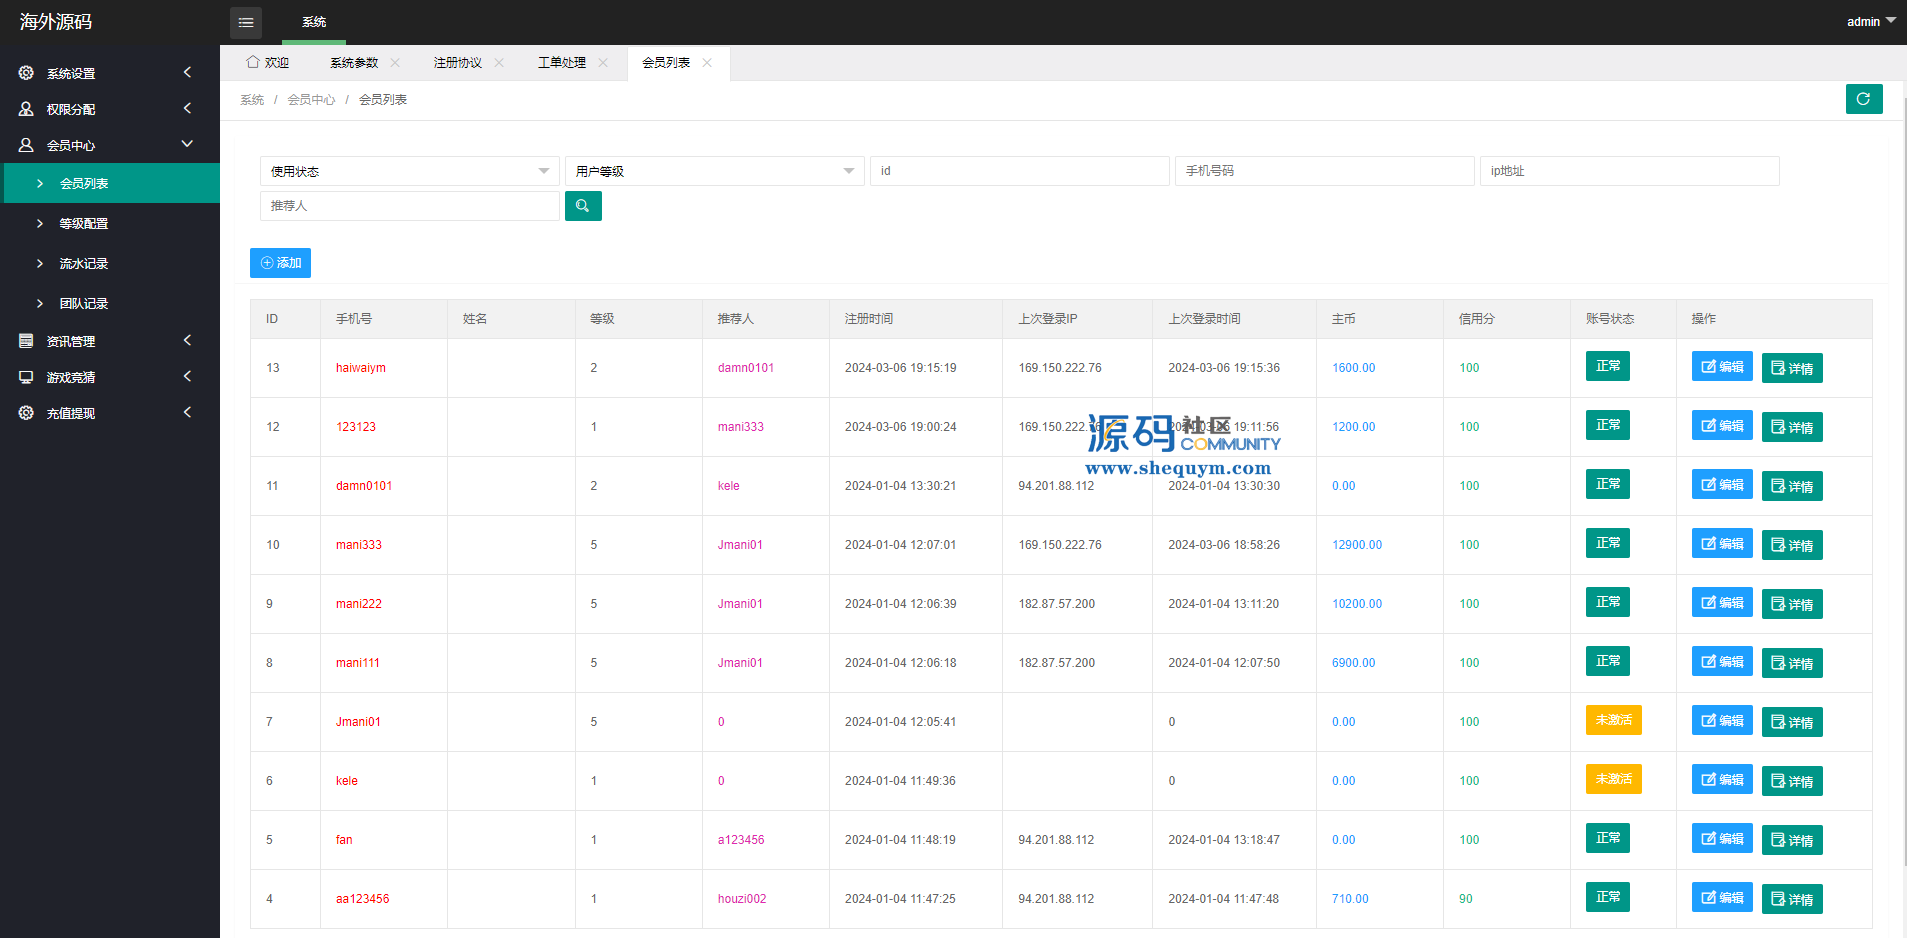The width and height of the screenshot is (1907, 938).
Task: Toggle 正常 status for member aa123456
Action: (1608, 897)
